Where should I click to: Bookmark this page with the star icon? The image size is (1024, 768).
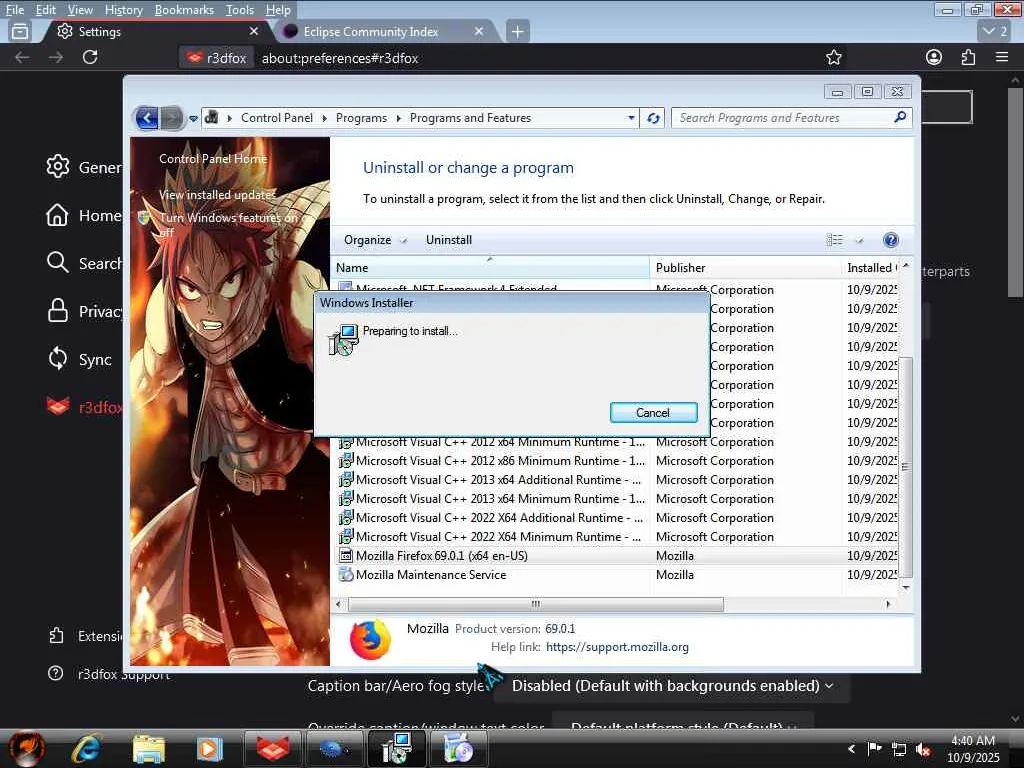[833, 57]
